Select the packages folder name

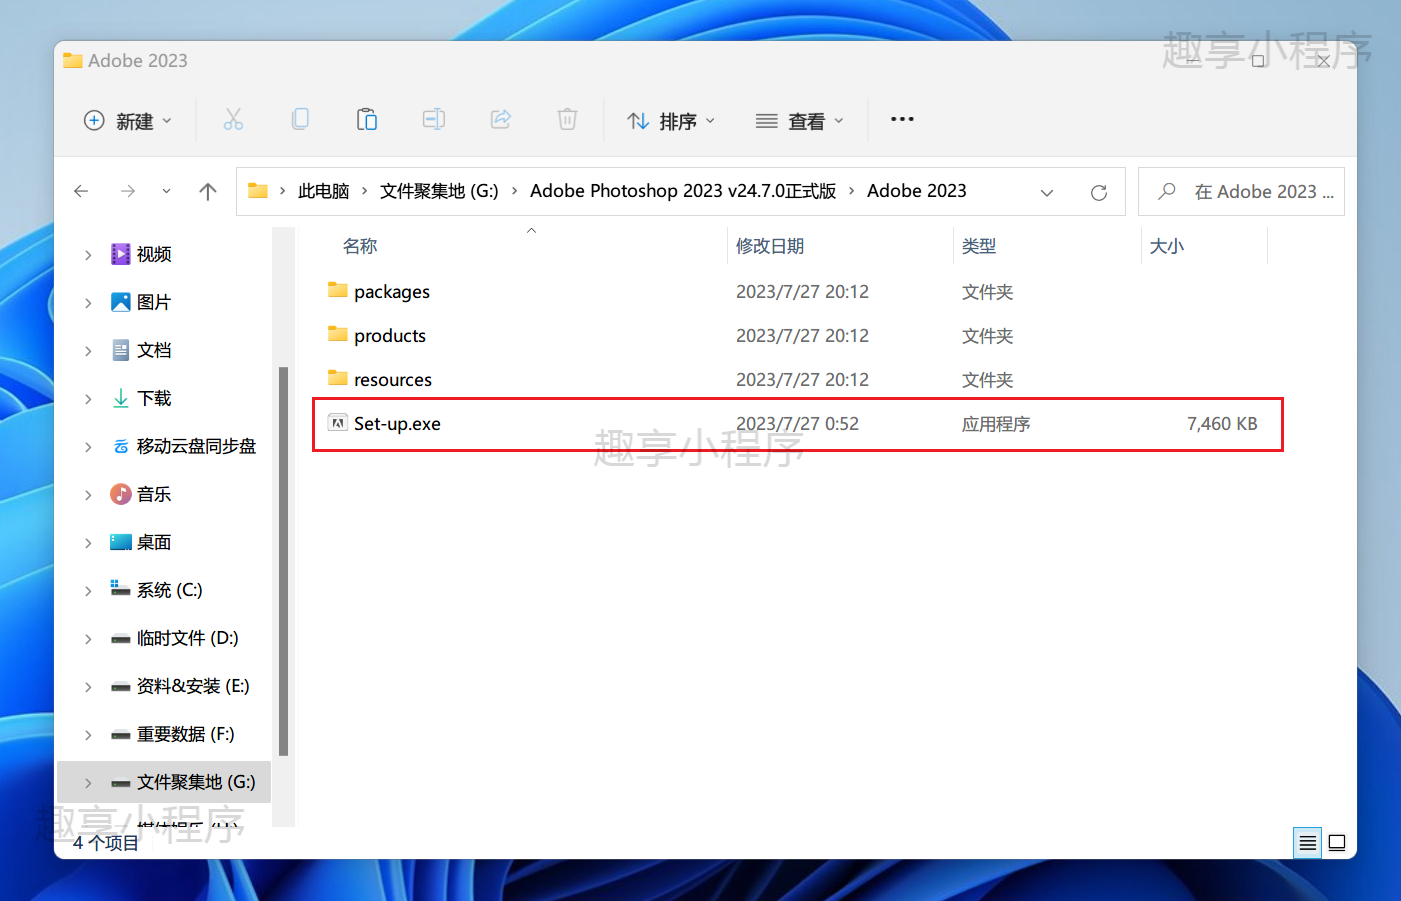(392, 292)
